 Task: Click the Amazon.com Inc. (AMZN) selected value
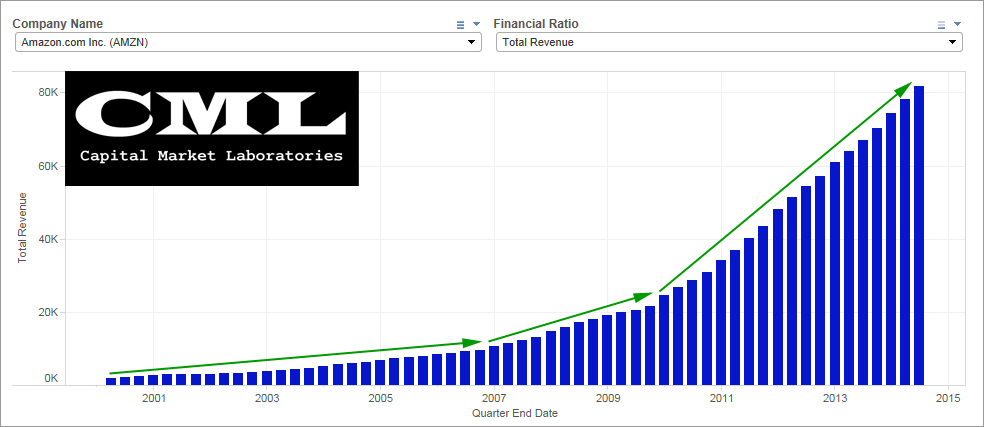[85, 43]
